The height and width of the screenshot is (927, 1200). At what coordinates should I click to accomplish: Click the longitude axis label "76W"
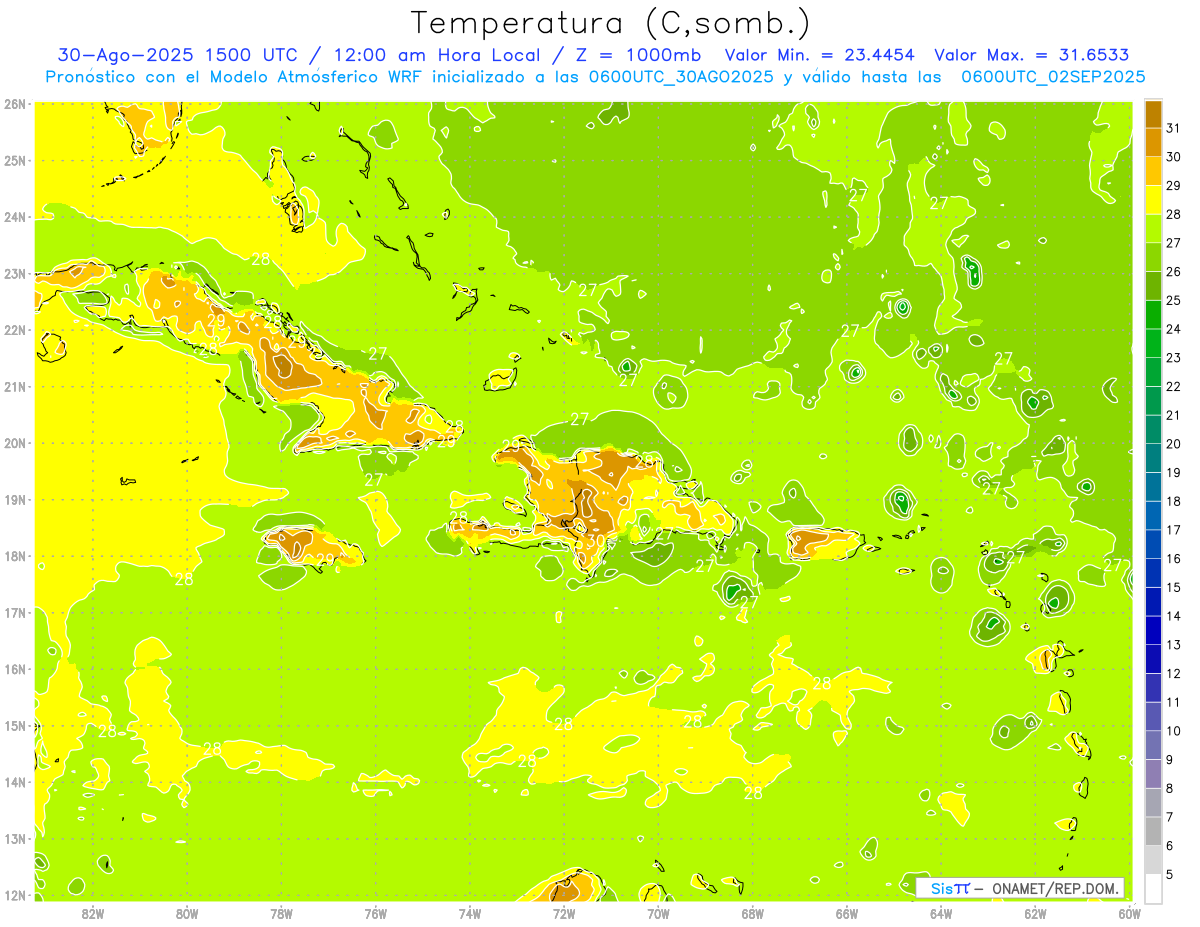(x=376, y=912)
